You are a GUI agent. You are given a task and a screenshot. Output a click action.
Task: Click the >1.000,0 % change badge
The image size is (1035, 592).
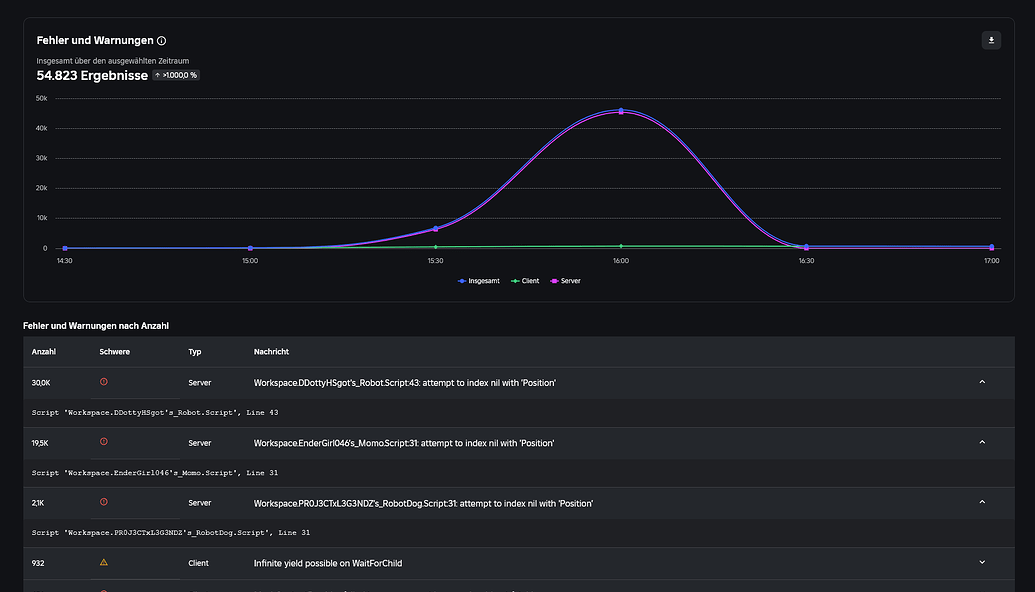pyautogui.click(x=176, y=75)
